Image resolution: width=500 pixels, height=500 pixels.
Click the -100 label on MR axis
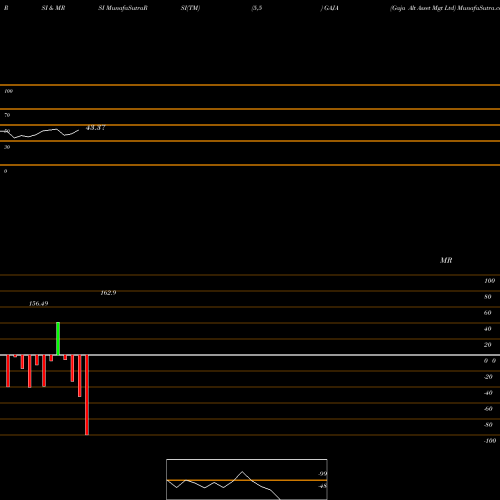(x=490, y=441)
